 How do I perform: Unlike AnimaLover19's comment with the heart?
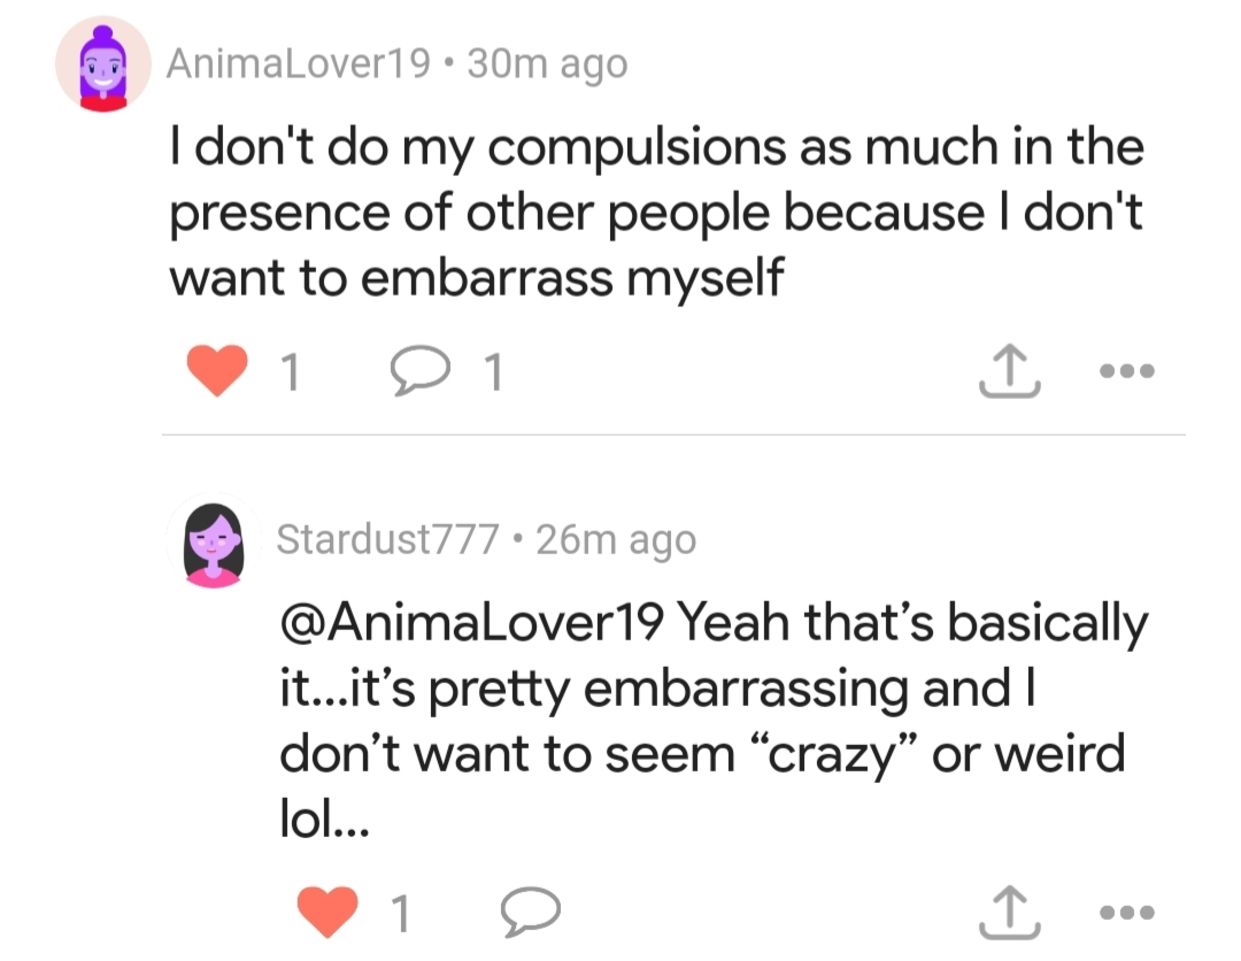218,371
